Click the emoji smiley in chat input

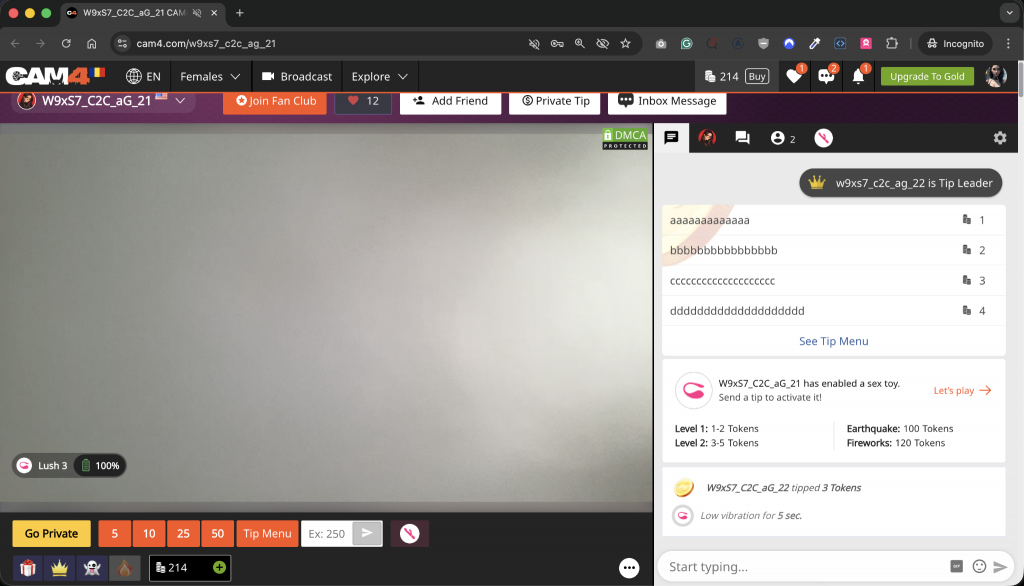click(979, 567)
